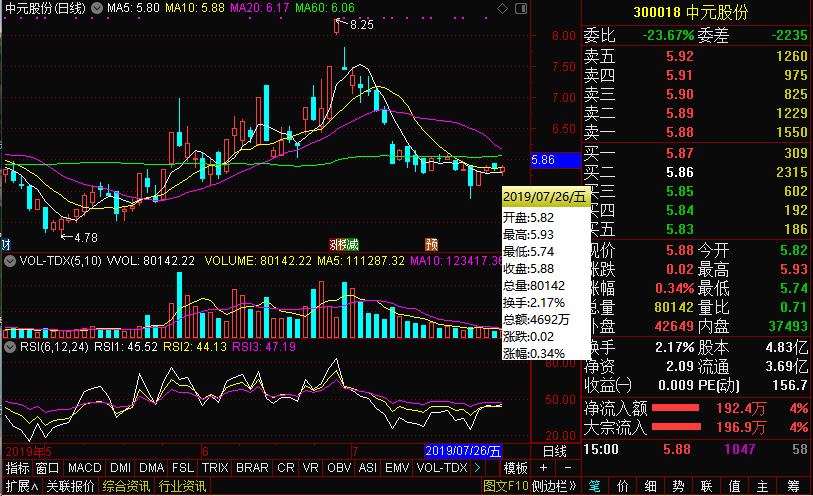Select the VR indicator tab
813x496 pixels.
(310, 468)
